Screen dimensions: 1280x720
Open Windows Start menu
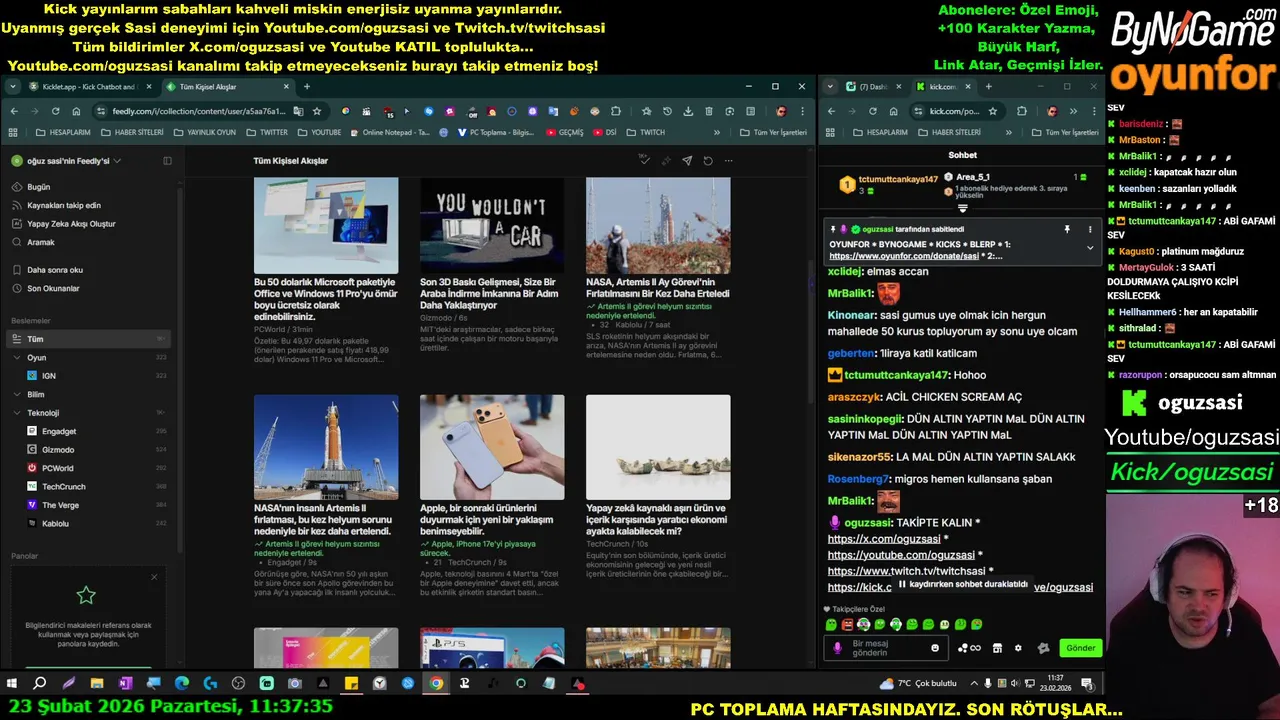coord(12,684)
